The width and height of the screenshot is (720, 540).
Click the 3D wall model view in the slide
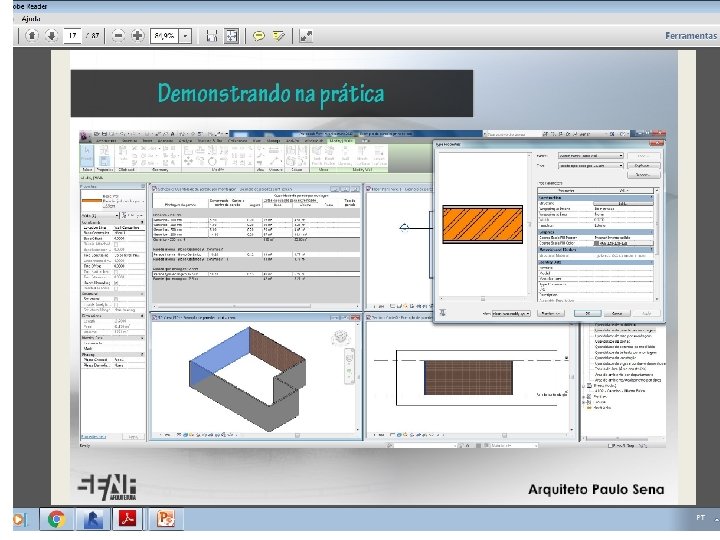[x=248, y=379]
